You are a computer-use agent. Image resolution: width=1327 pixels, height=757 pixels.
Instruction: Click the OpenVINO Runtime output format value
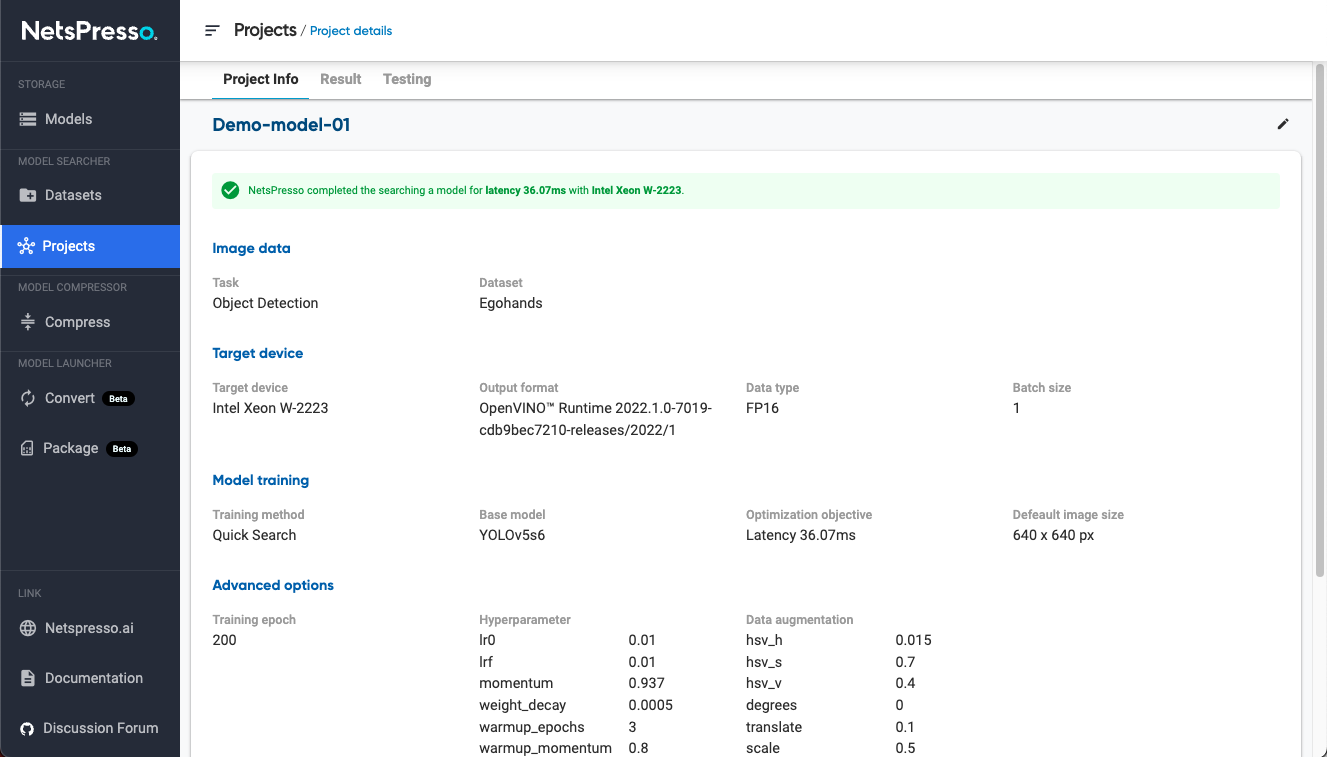click(595, 419)
